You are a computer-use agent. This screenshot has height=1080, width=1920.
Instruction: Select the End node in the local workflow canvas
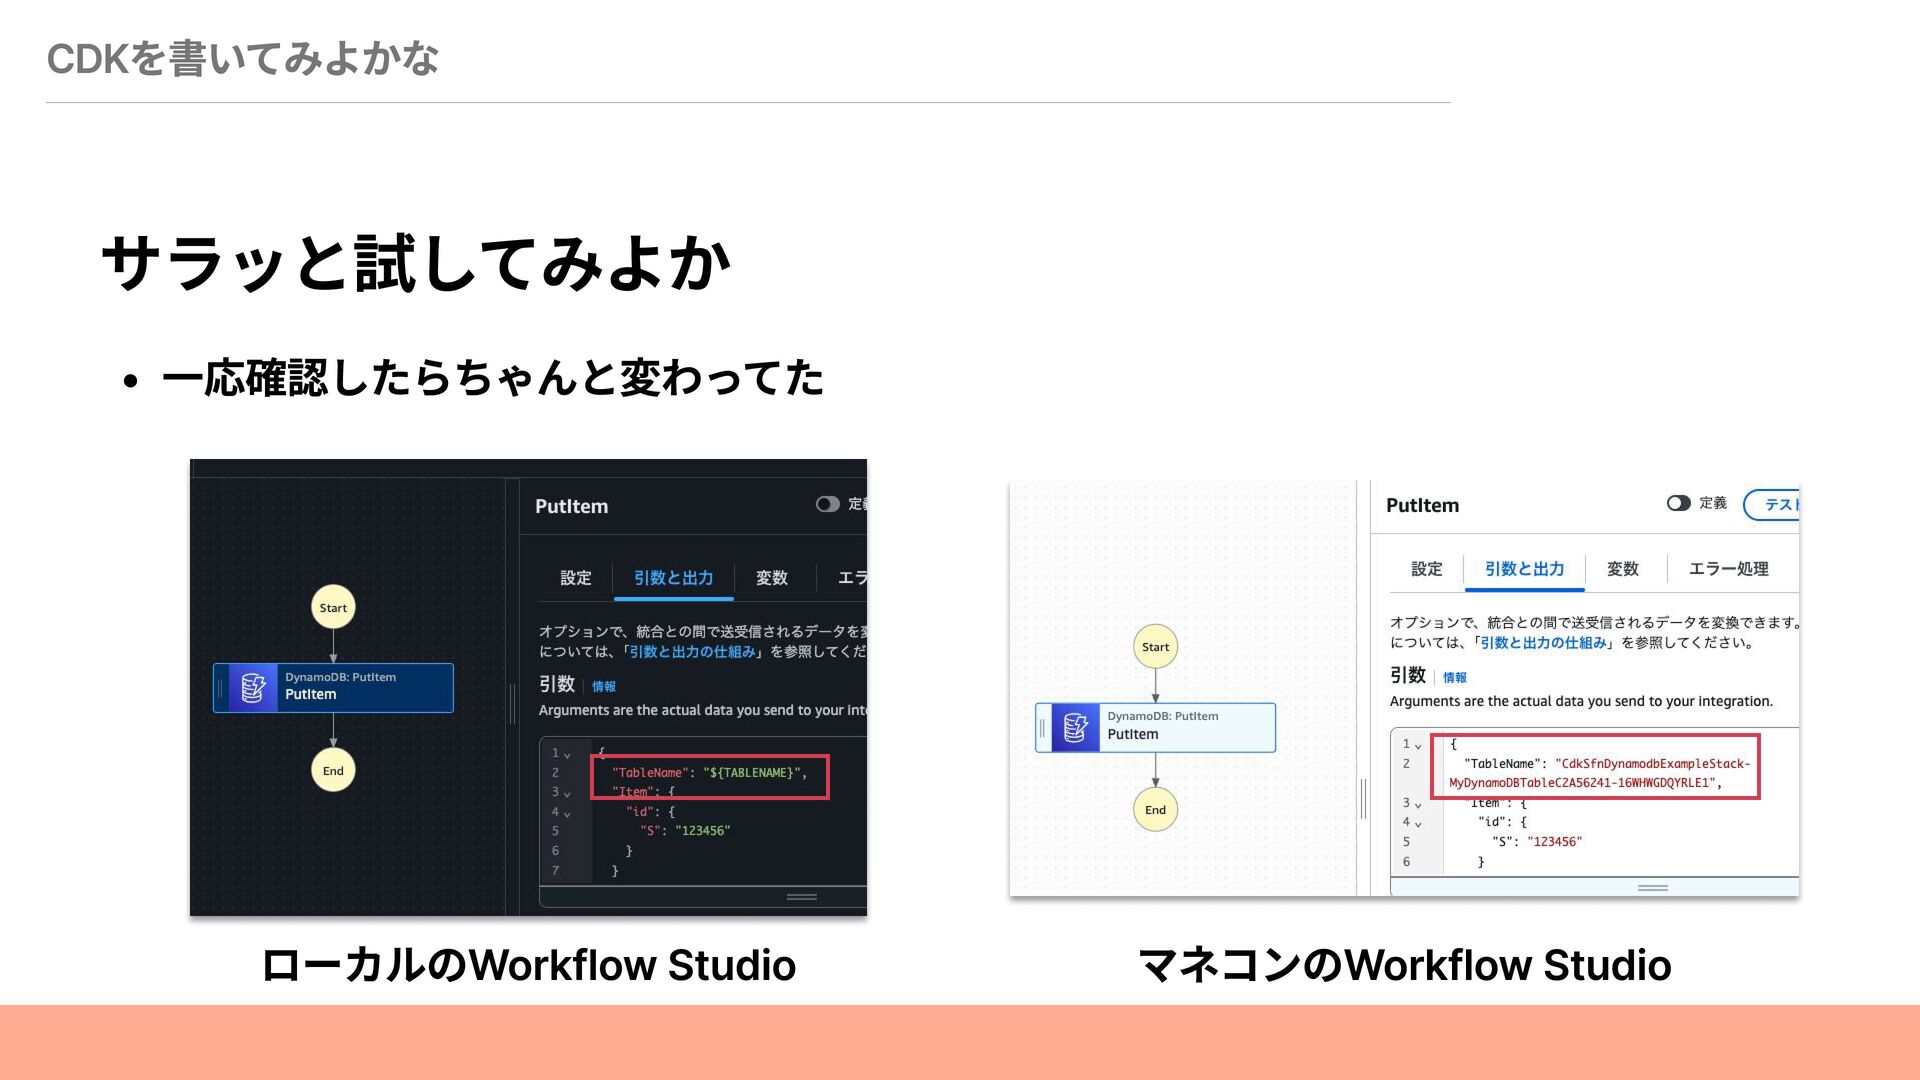[333, 770]
